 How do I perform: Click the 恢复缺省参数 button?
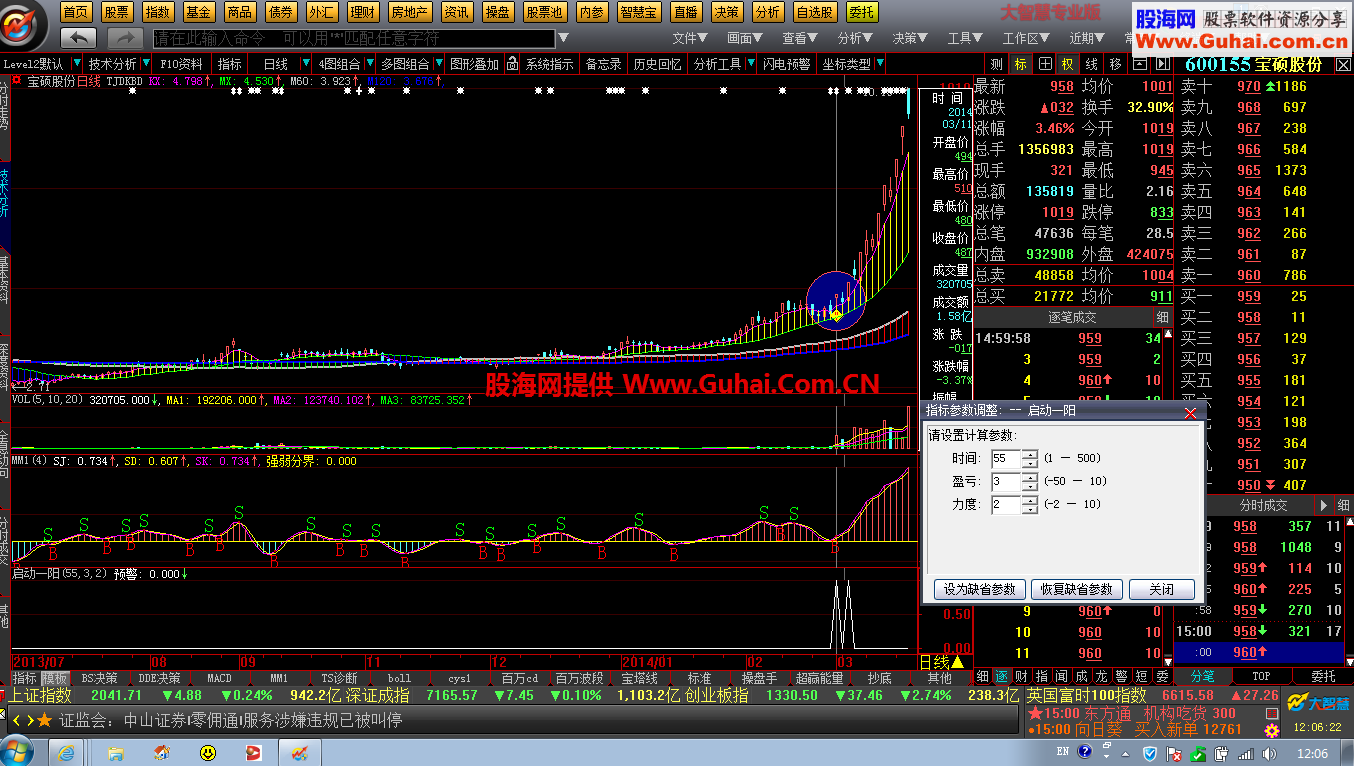pos(1077,589)
